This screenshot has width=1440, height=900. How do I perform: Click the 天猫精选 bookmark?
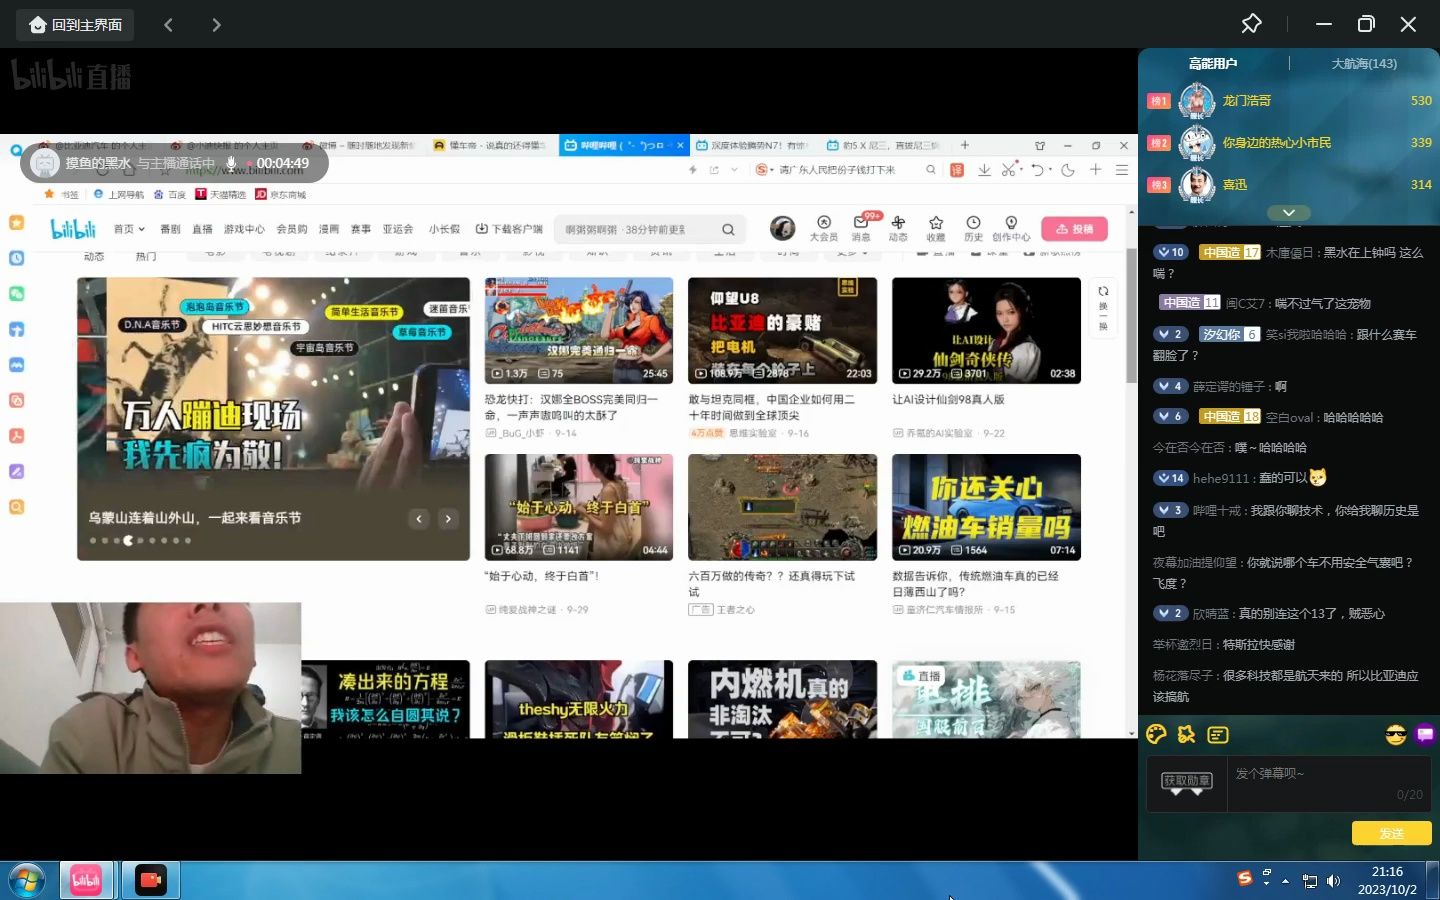click(220, 194)
